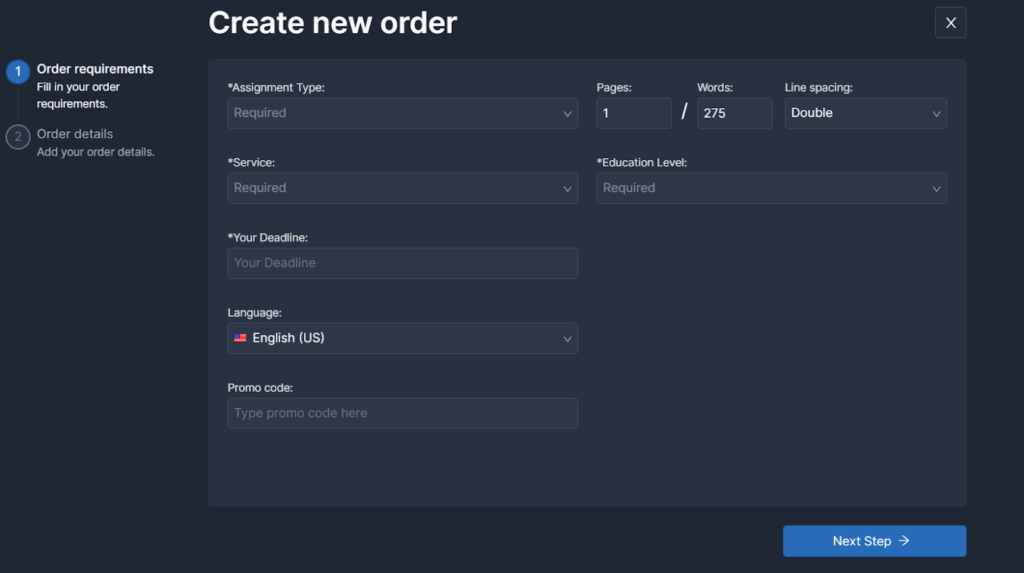Screen dimensions: 1024x573
Task: Click the Education Level chevron arrow
Action: coord(936,189)
